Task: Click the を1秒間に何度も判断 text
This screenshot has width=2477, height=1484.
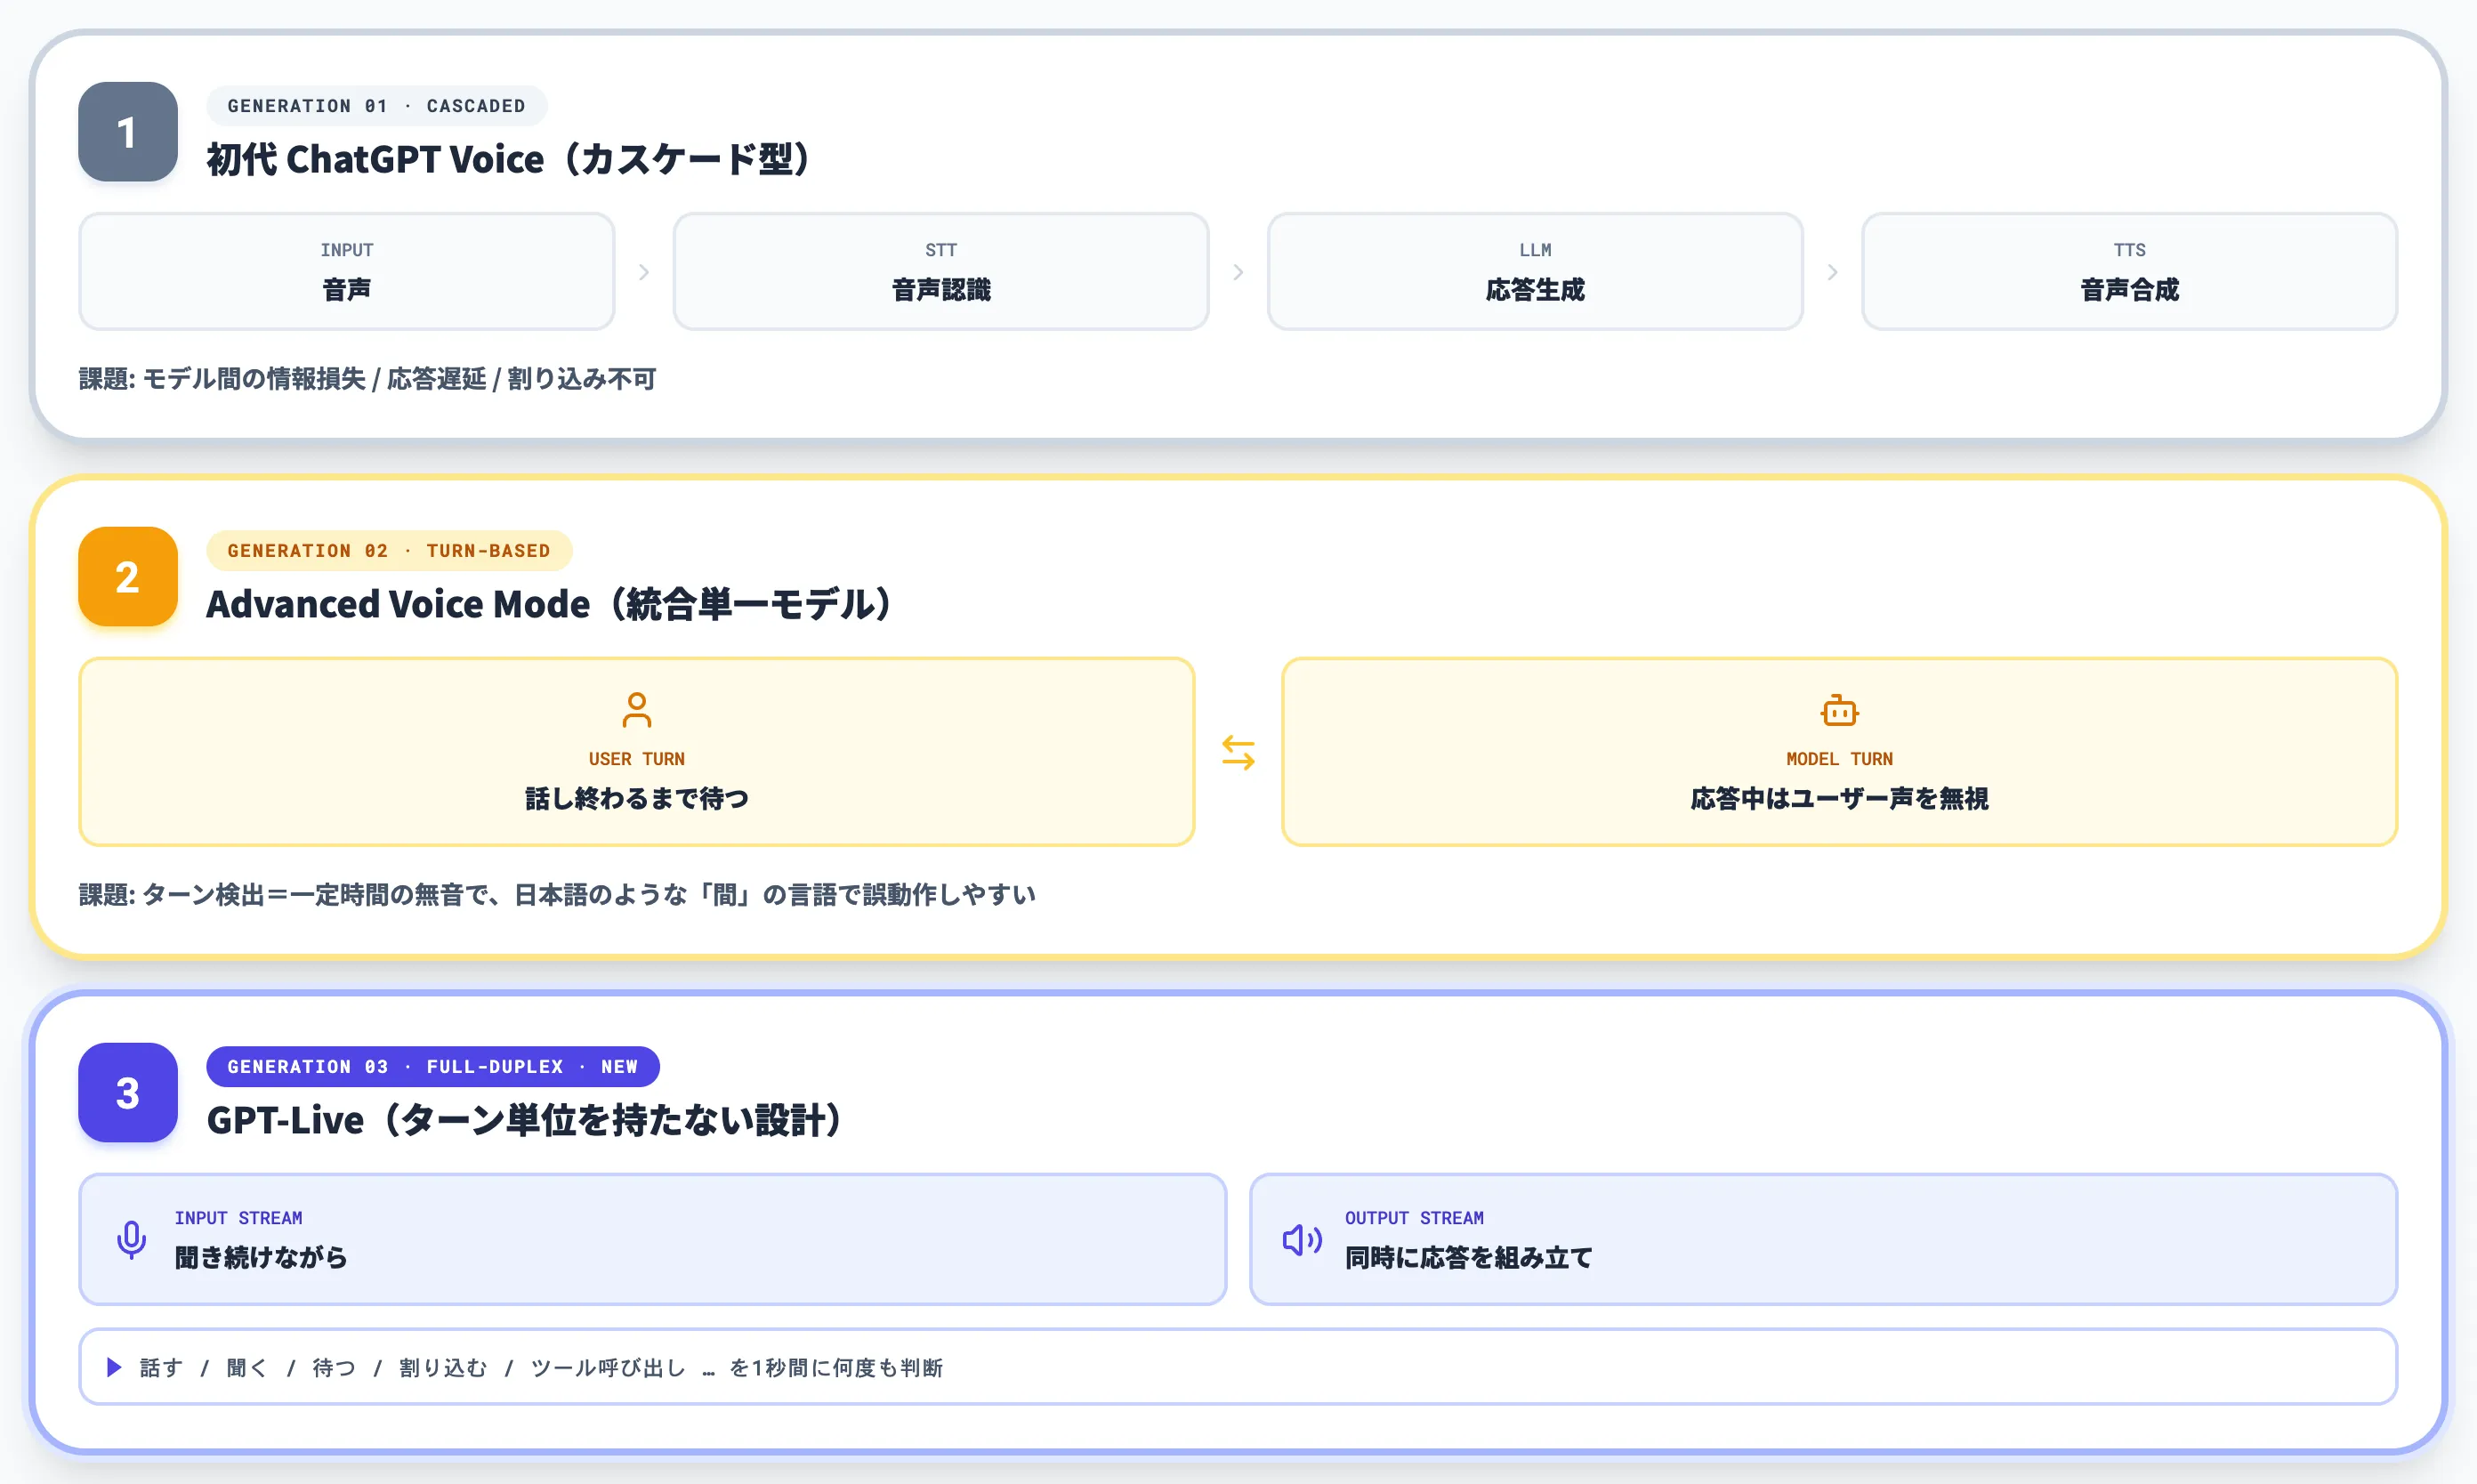Action: click(x=836, y=1367)
